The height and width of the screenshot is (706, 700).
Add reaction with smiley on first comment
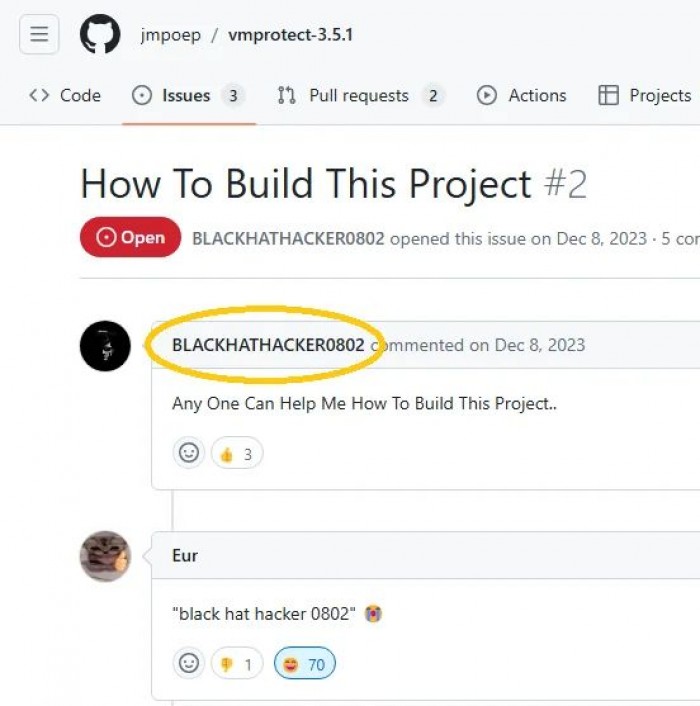[x=189, y=453]
